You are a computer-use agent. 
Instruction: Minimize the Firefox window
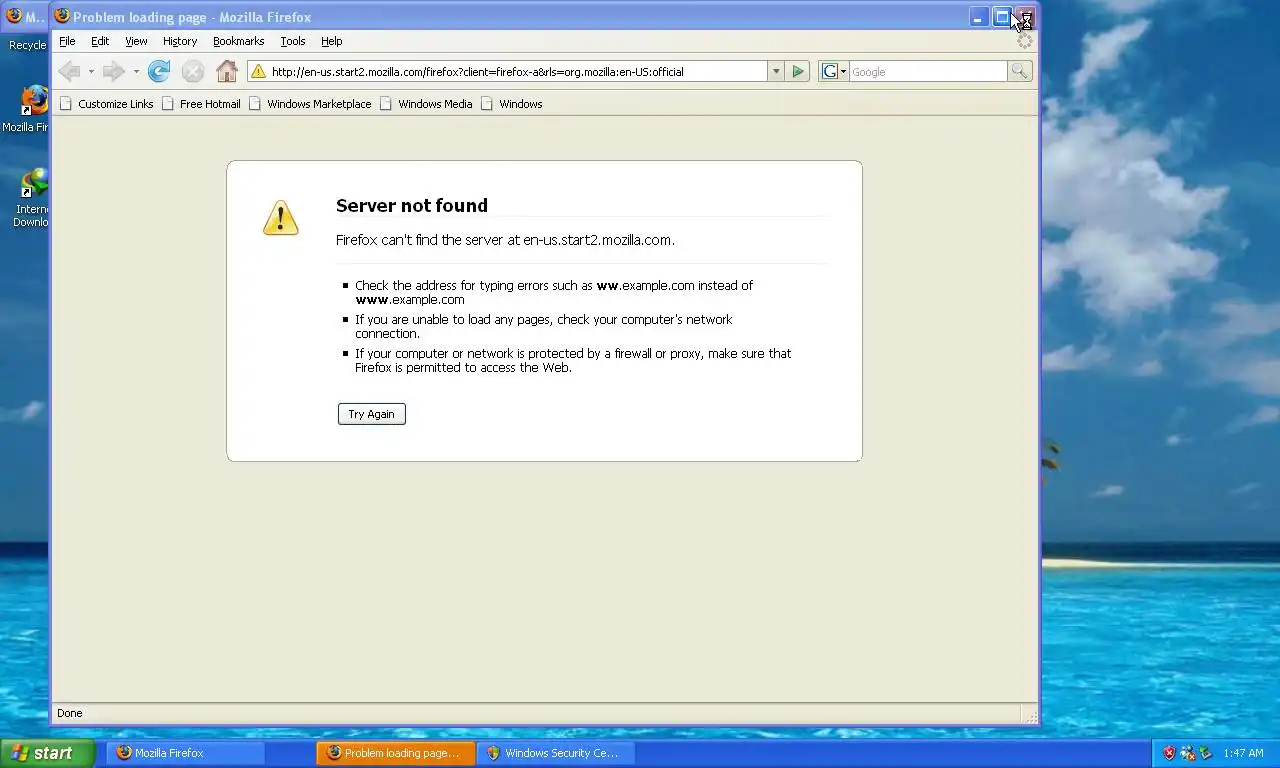(979, 17)
